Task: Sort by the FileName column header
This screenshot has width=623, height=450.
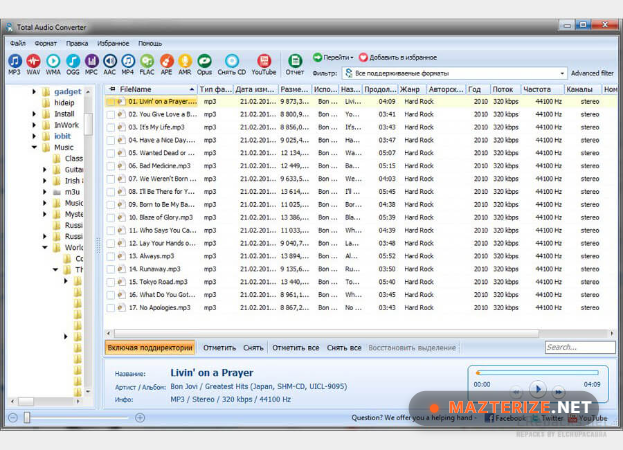Action: (x=151, y=89)
